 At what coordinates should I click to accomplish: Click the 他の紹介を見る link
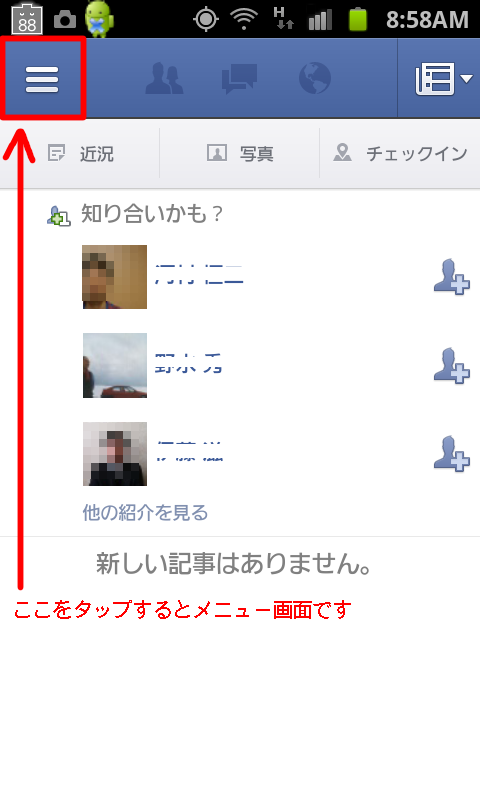[x=145, y=512]
